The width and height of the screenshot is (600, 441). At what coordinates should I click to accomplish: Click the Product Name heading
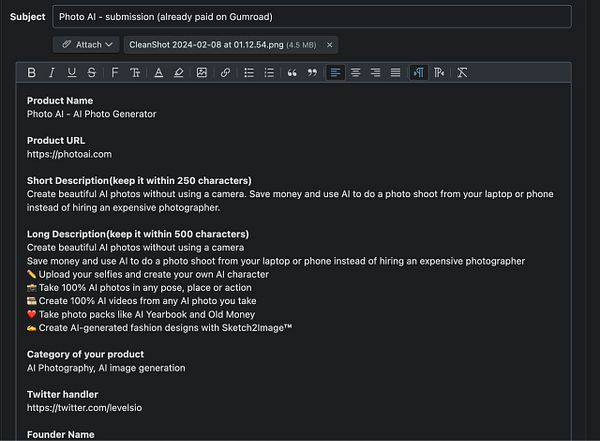click(60, 101)
